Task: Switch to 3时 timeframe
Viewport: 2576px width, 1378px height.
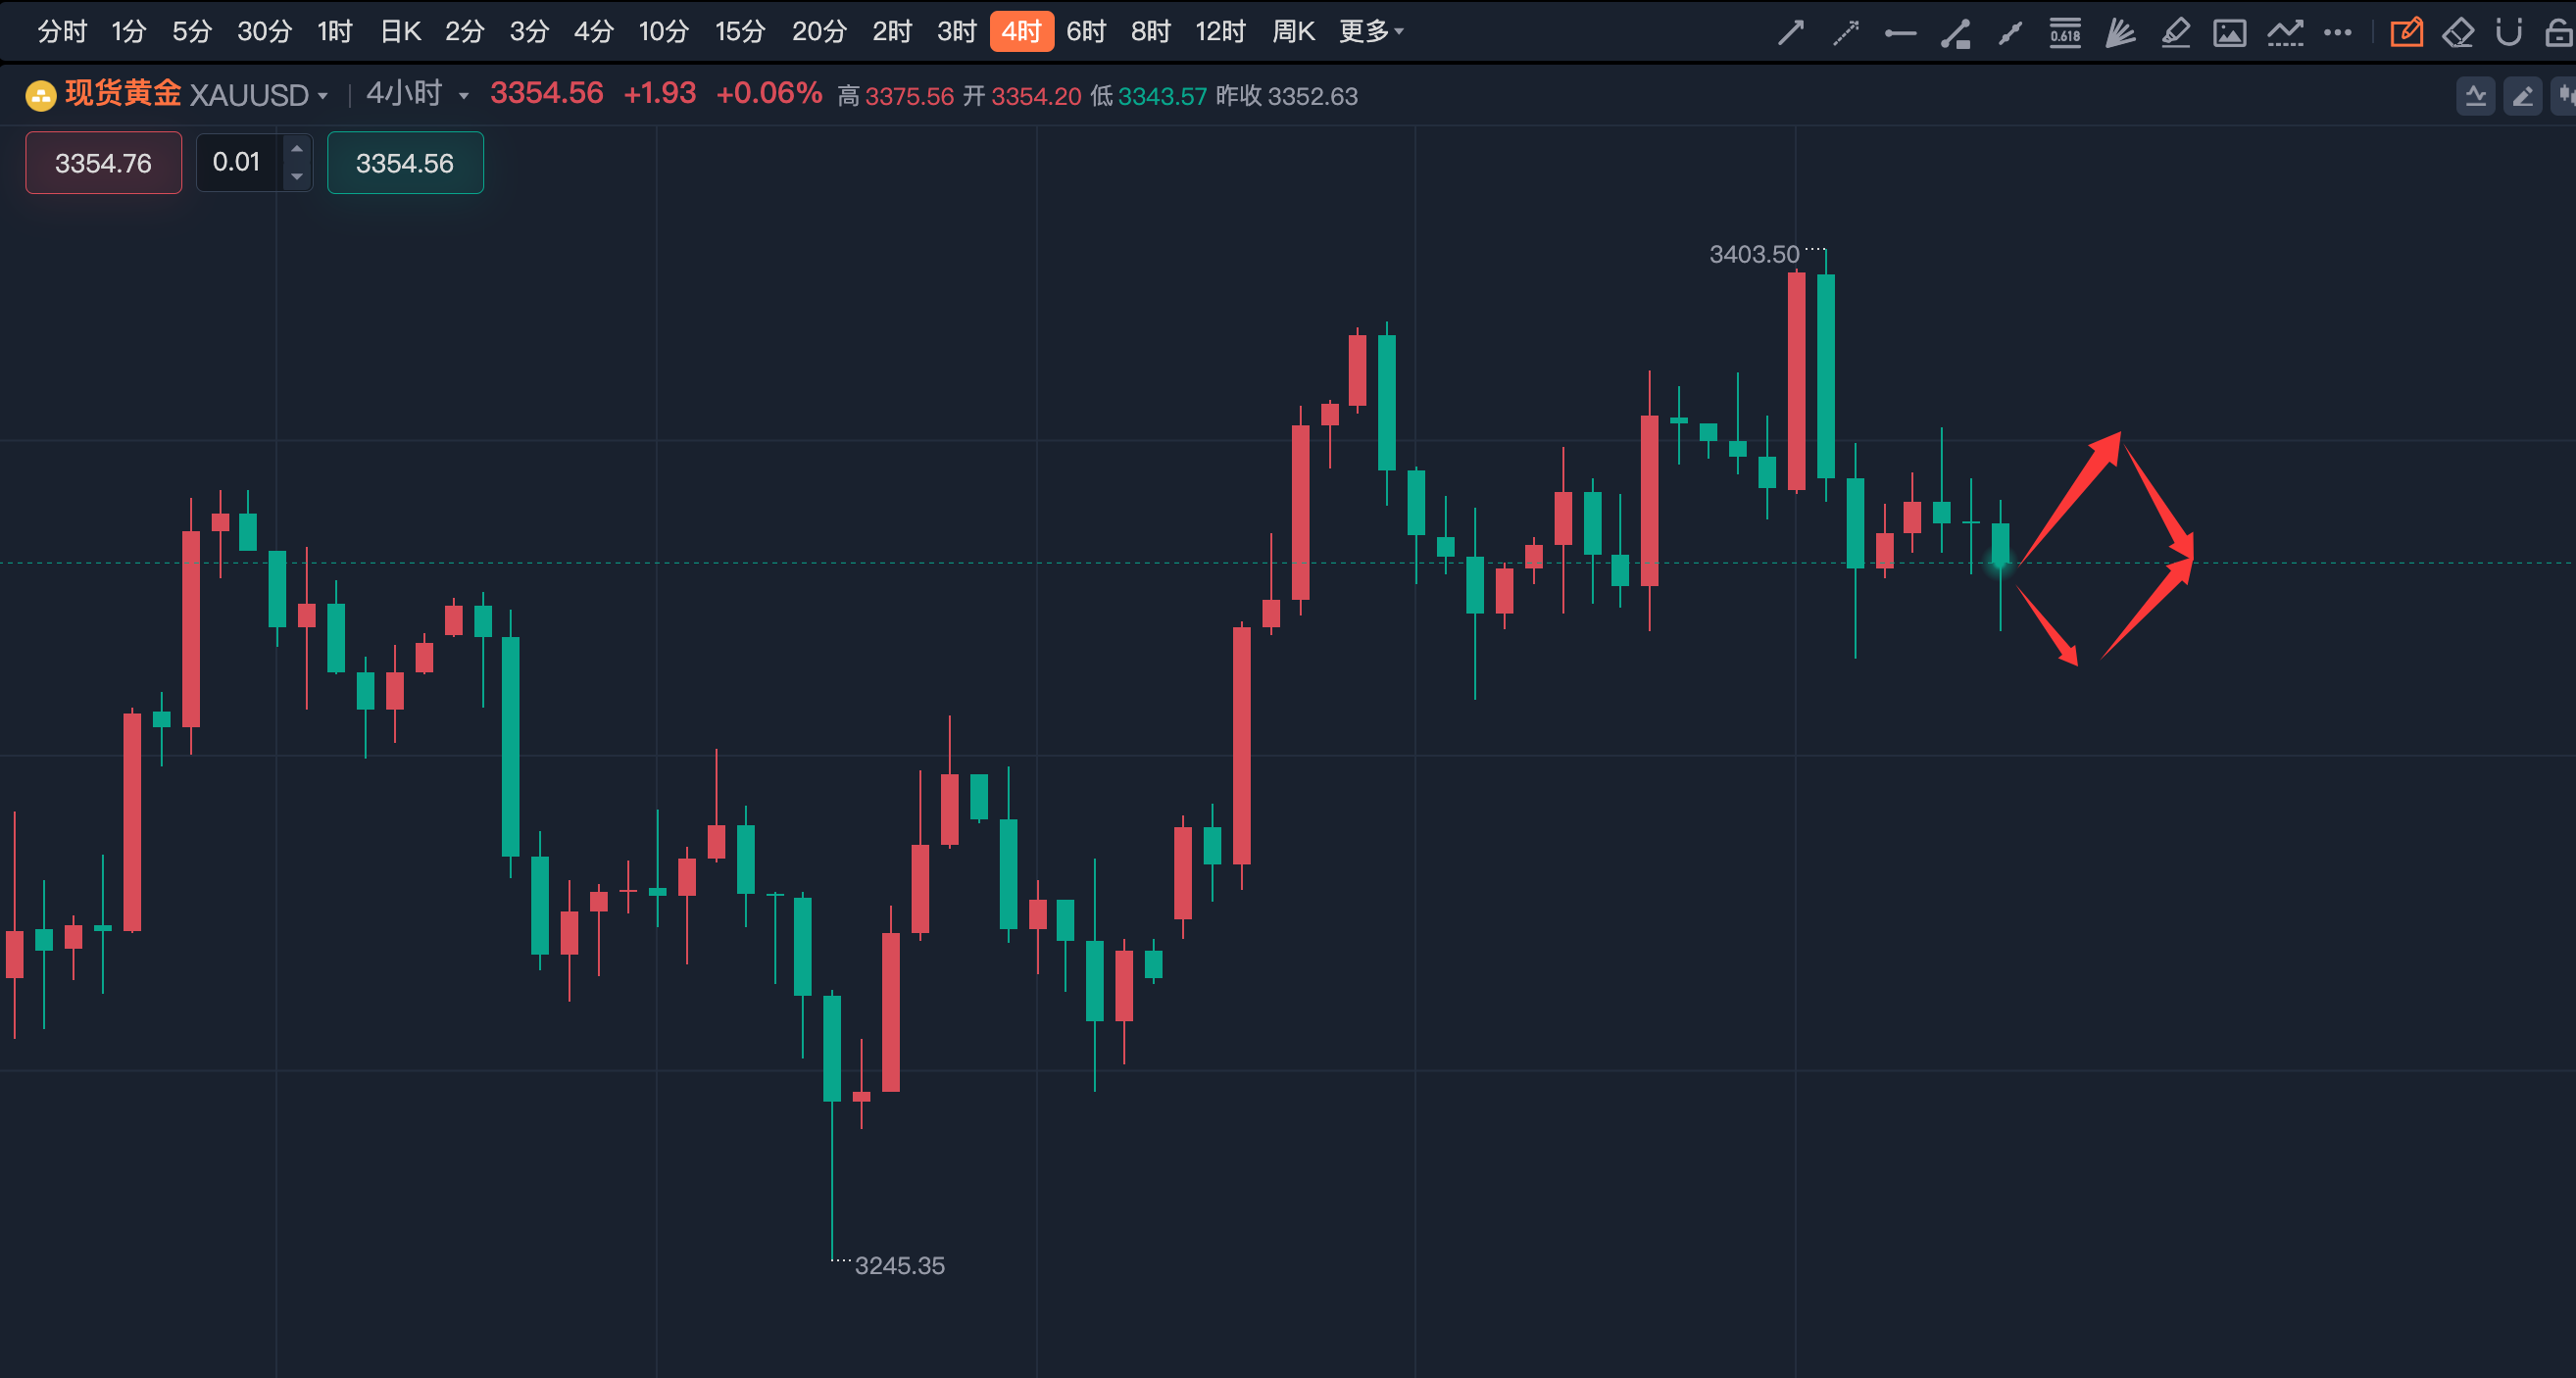Action: click(x=957, y=32)
